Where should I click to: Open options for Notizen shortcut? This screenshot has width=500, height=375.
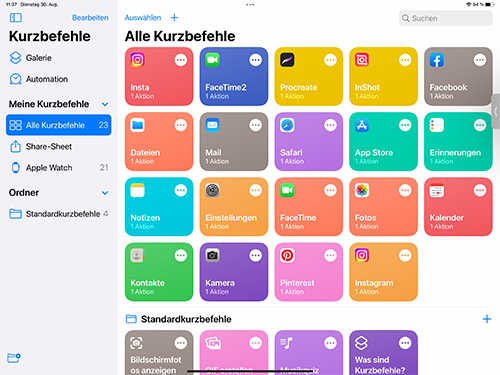click(x=181, y=190)
